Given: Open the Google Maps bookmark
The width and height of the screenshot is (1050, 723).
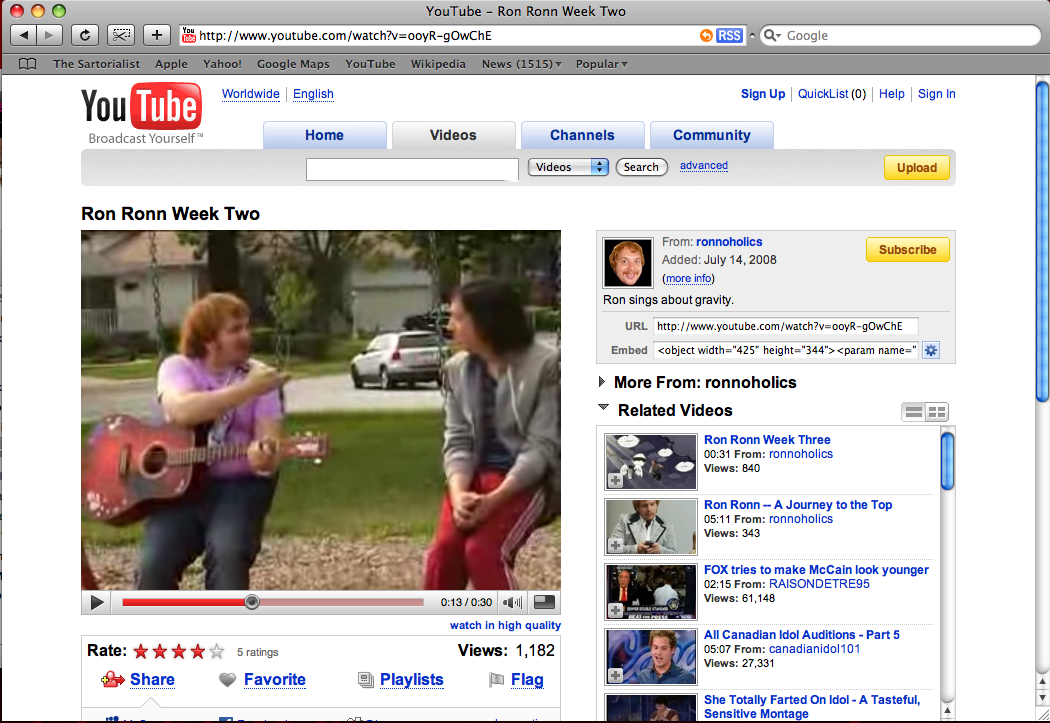Looking at the screenshot, I should tap(293, 64).
